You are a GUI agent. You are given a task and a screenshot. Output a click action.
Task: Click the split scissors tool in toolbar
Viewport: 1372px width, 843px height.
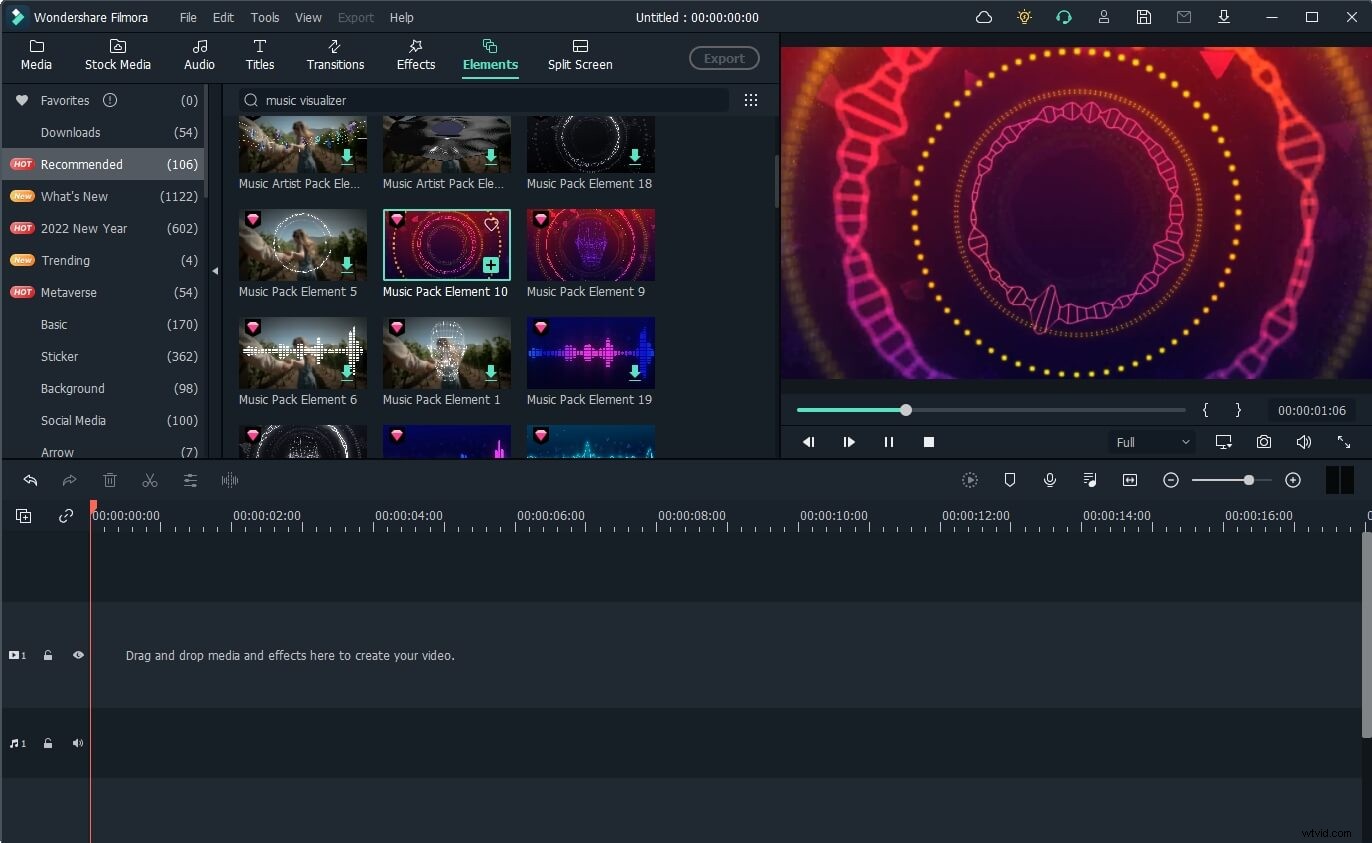[150, 480]
